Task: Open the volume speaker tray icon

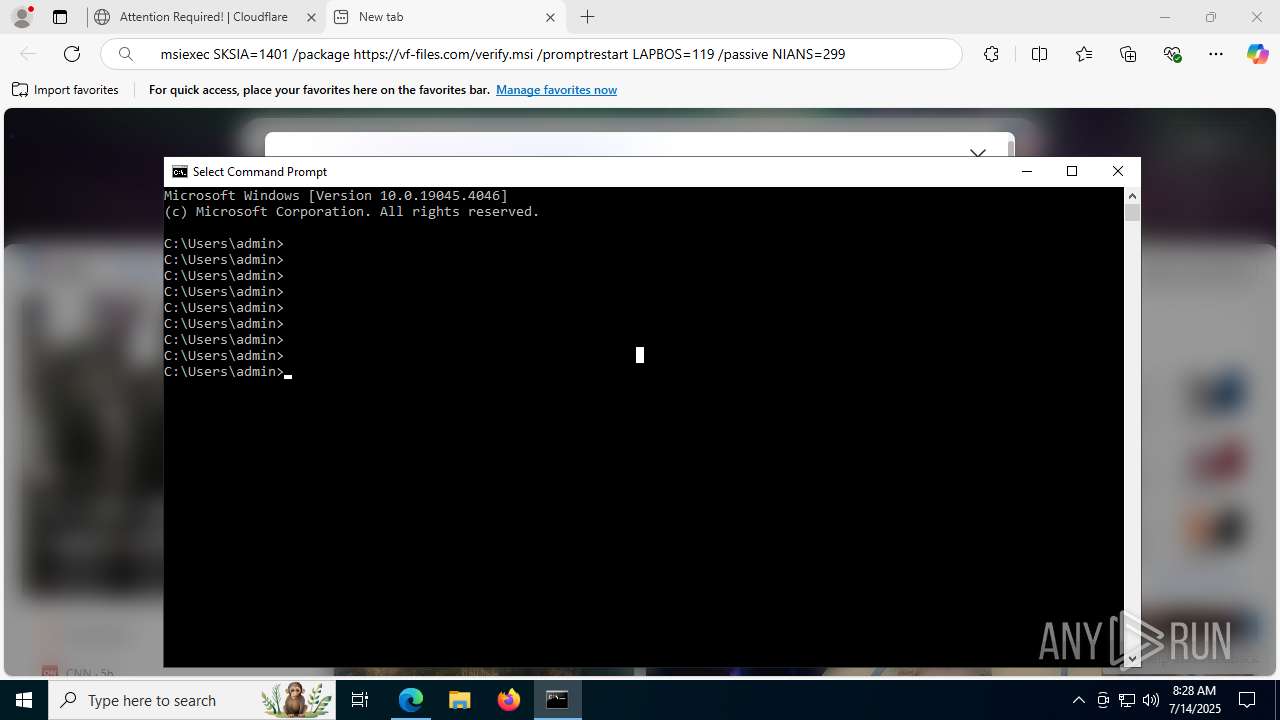Action: coord(1150,700)
